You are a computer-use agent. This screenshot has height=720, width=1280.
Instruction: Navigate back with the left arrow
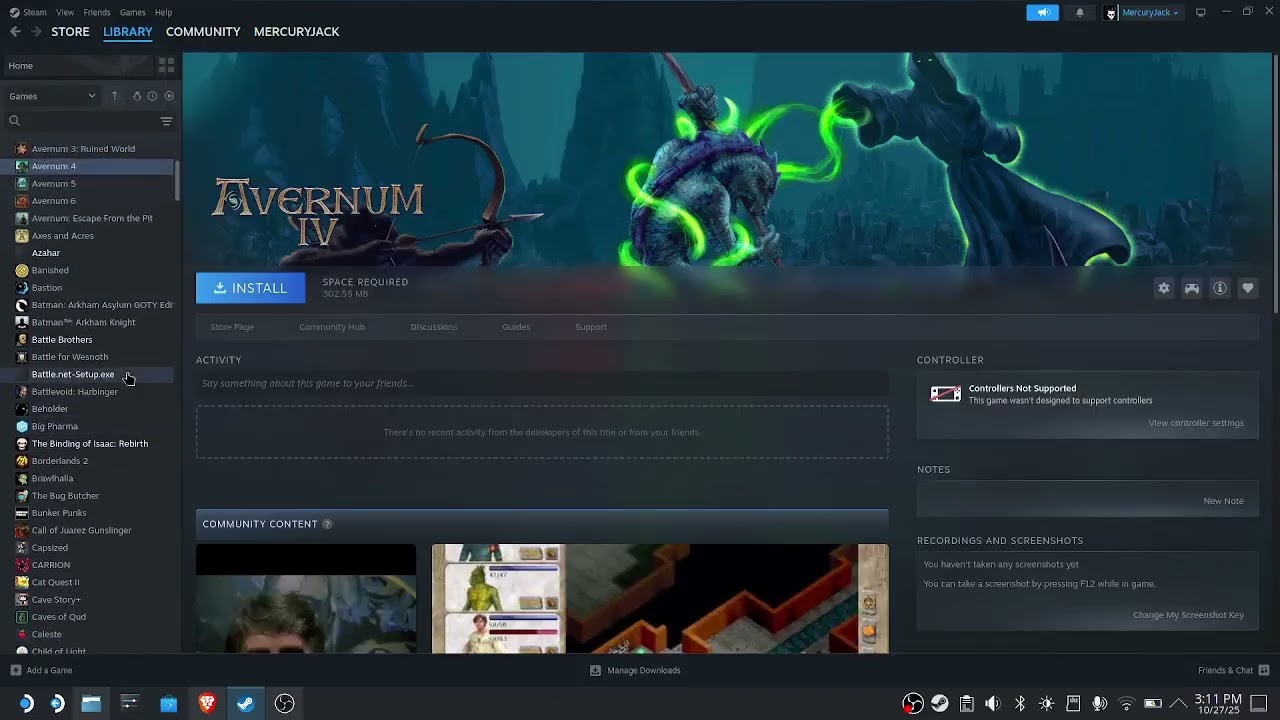(15, 32)
